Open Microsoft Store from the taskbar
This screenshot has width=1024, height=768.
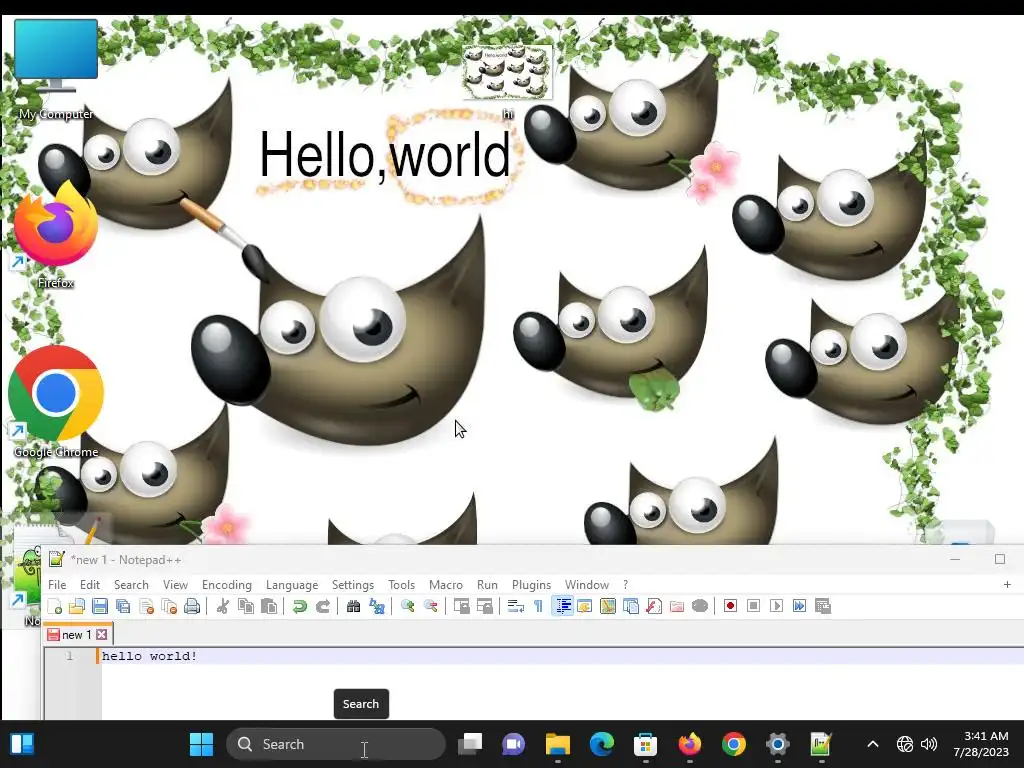[645, 744]
